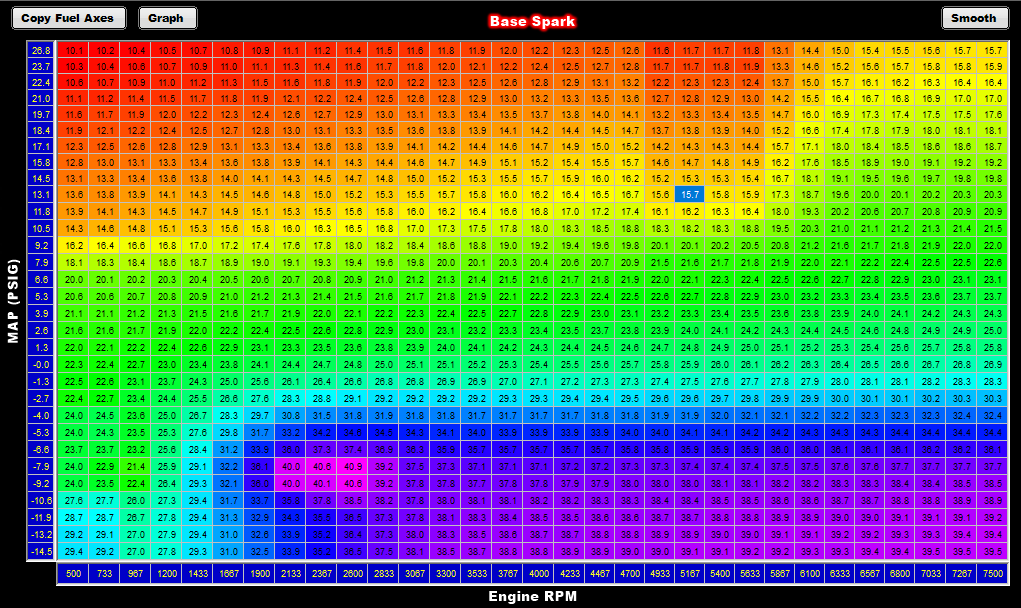Select the 7500 RPM axis cell
The height and width of the screenshot is (608, 1021).
[993, 575]
